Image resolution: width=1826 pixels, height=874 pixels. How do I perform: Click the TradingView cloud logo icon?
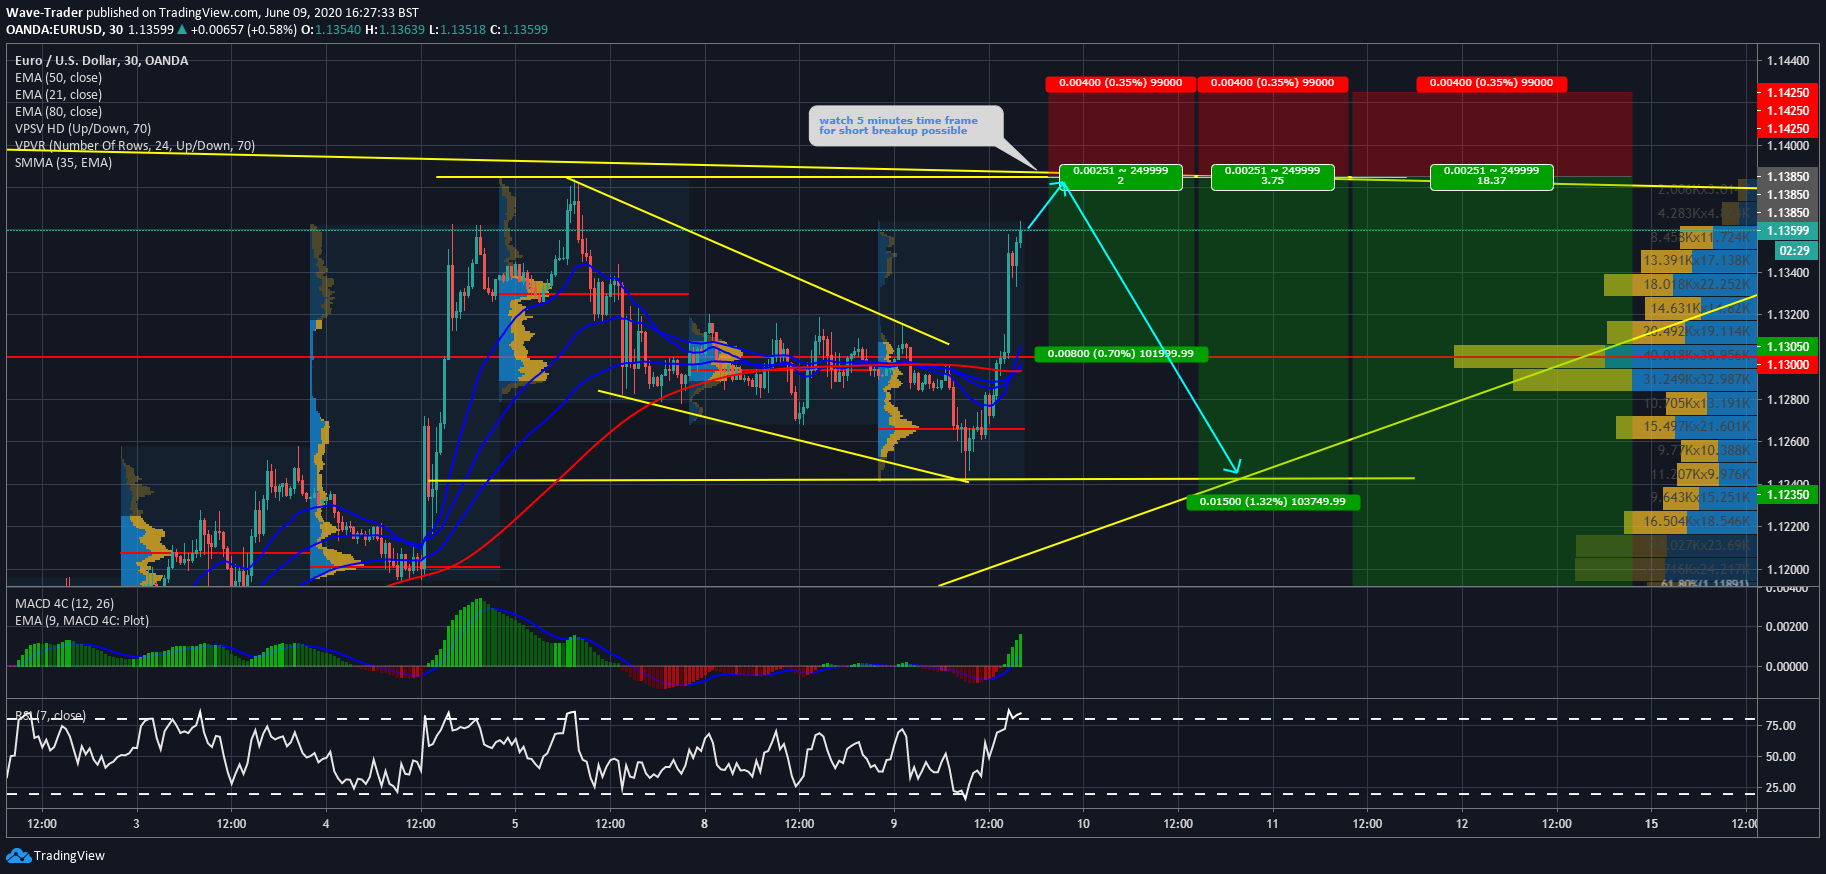[x=18, y=855]
